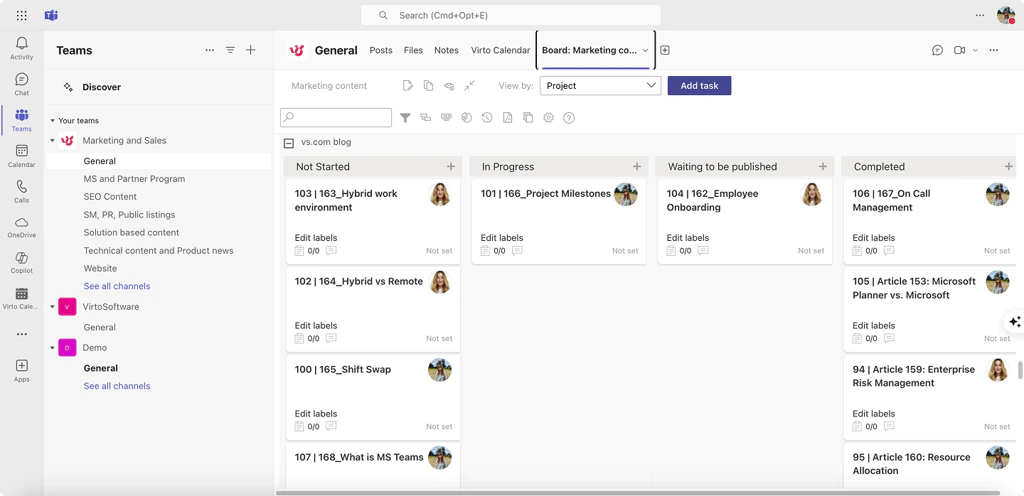Open the app launcher grid icon
The image size is (1024, 496).
(22, 15)
